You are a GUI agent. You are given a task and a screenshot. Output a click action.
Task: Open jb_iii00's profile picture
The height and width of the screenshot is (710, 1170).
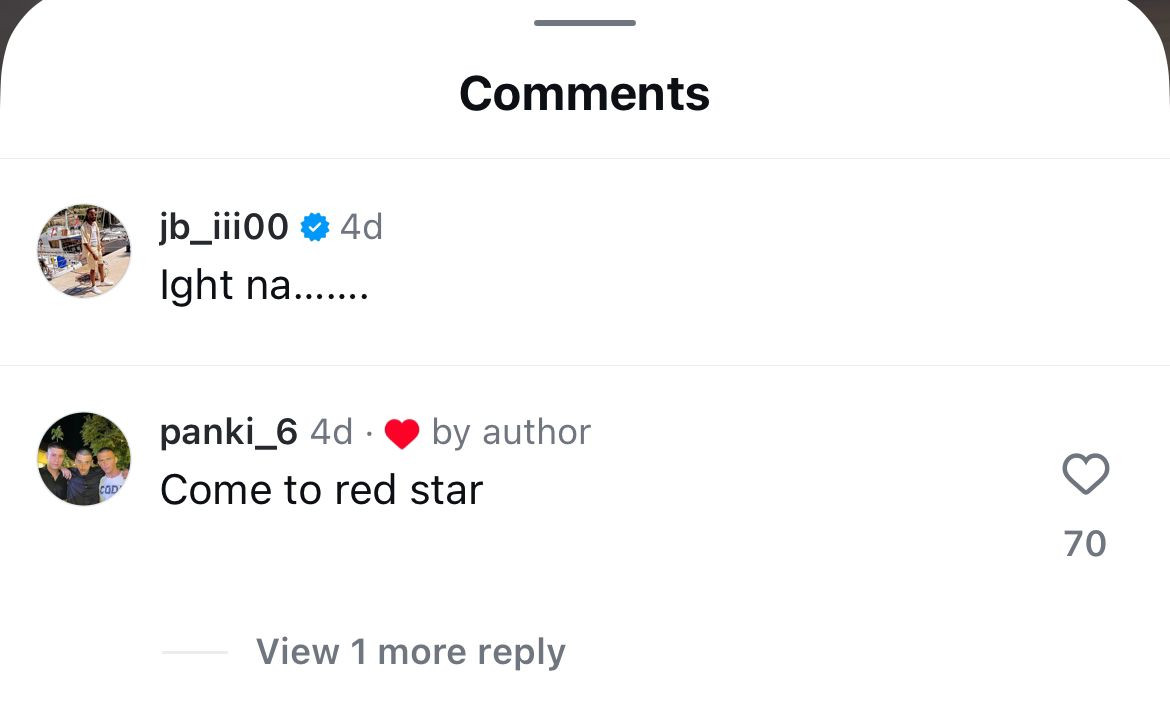[x=84, y=251]
